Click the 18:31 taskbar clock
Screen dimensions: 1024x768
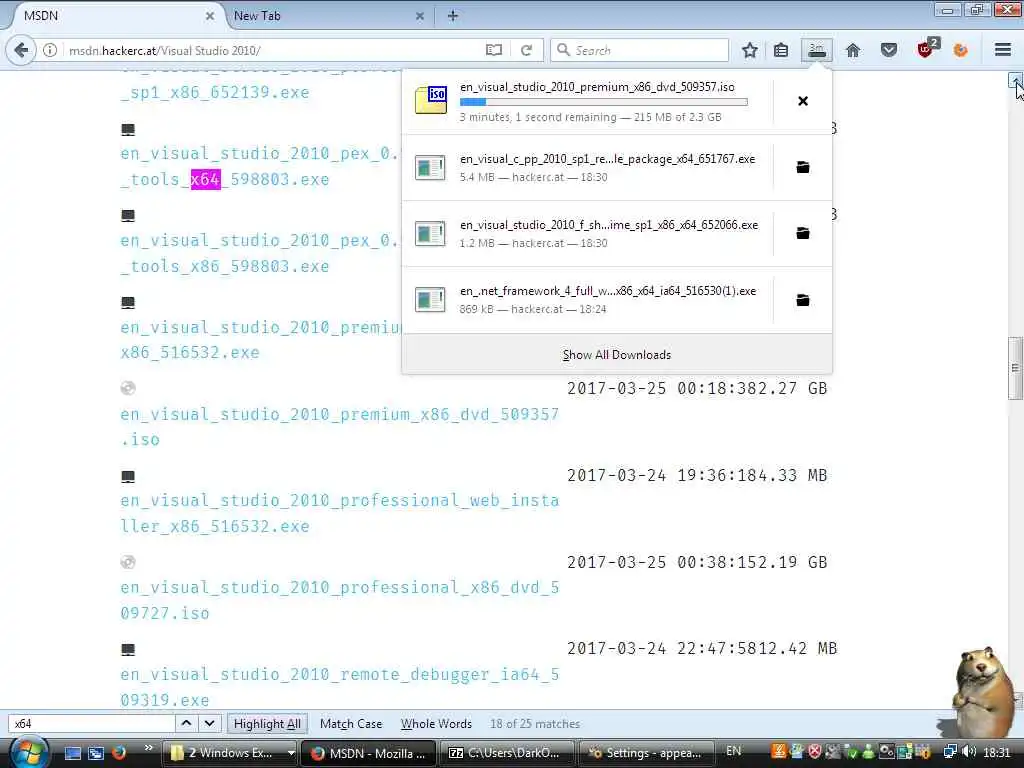click(x=997, y=753)
